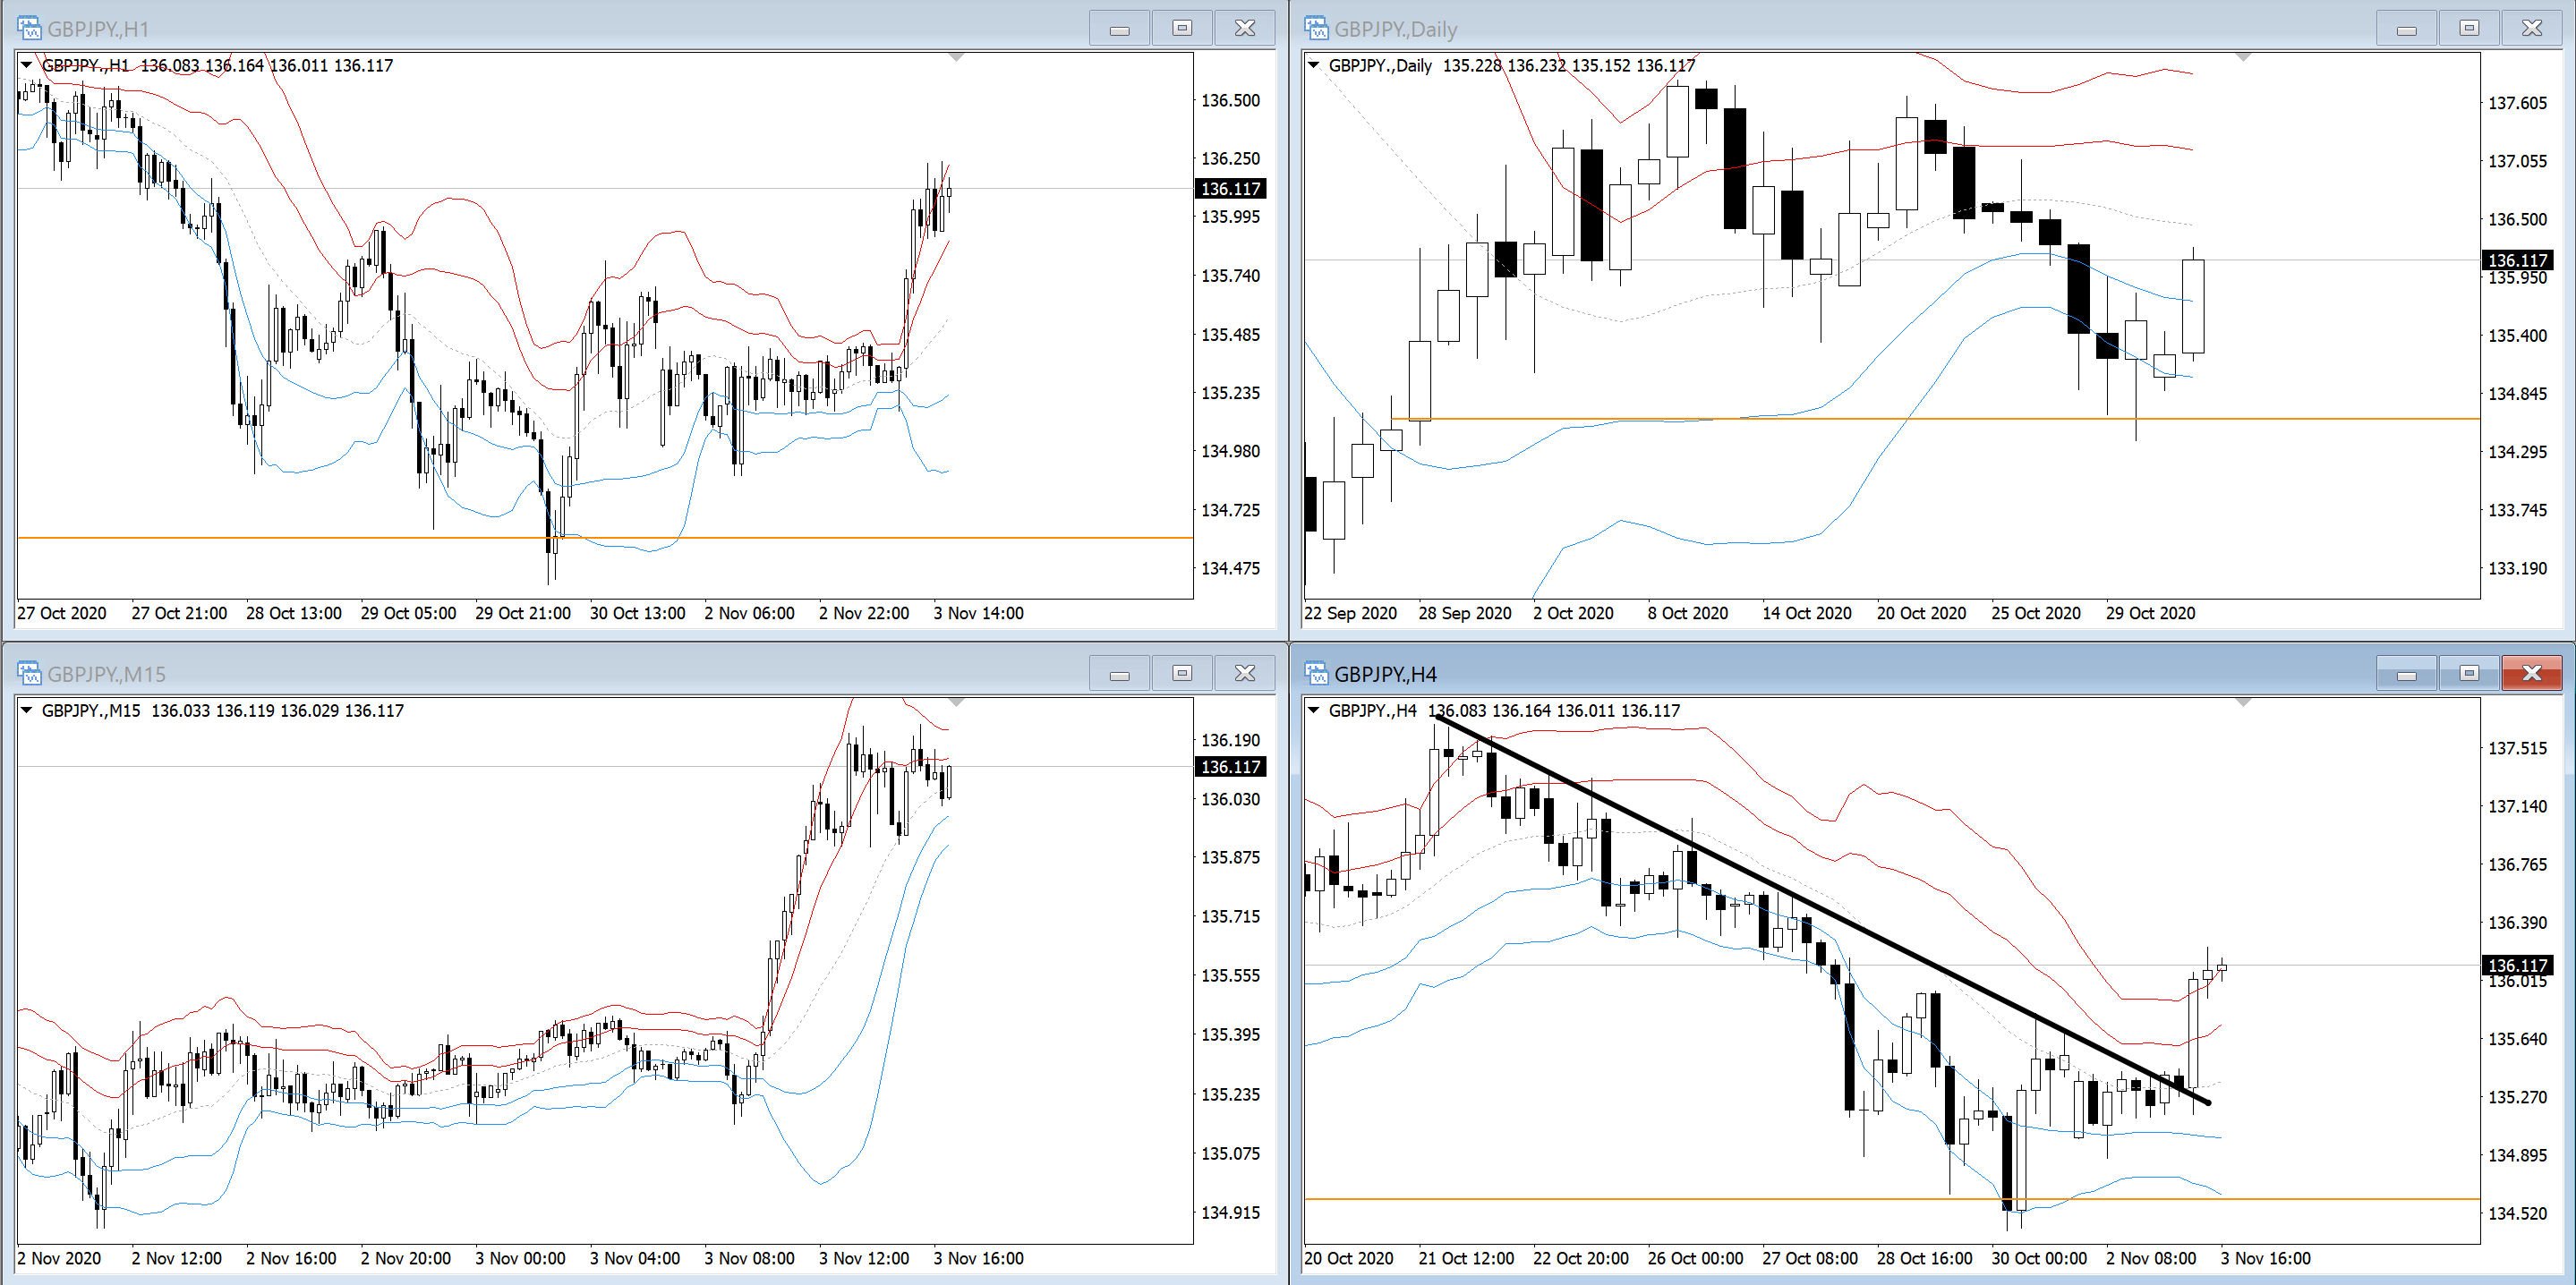The image size is (2576, 1285).
Task: Click the GBPJPY,H1 chart window icon
Action: point(29,28)
